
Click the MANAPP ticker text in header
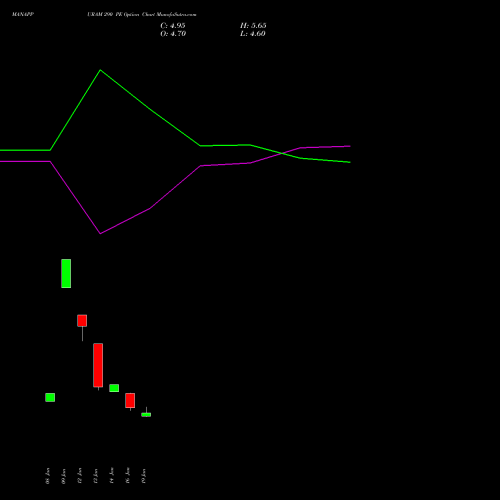point(23,14)
